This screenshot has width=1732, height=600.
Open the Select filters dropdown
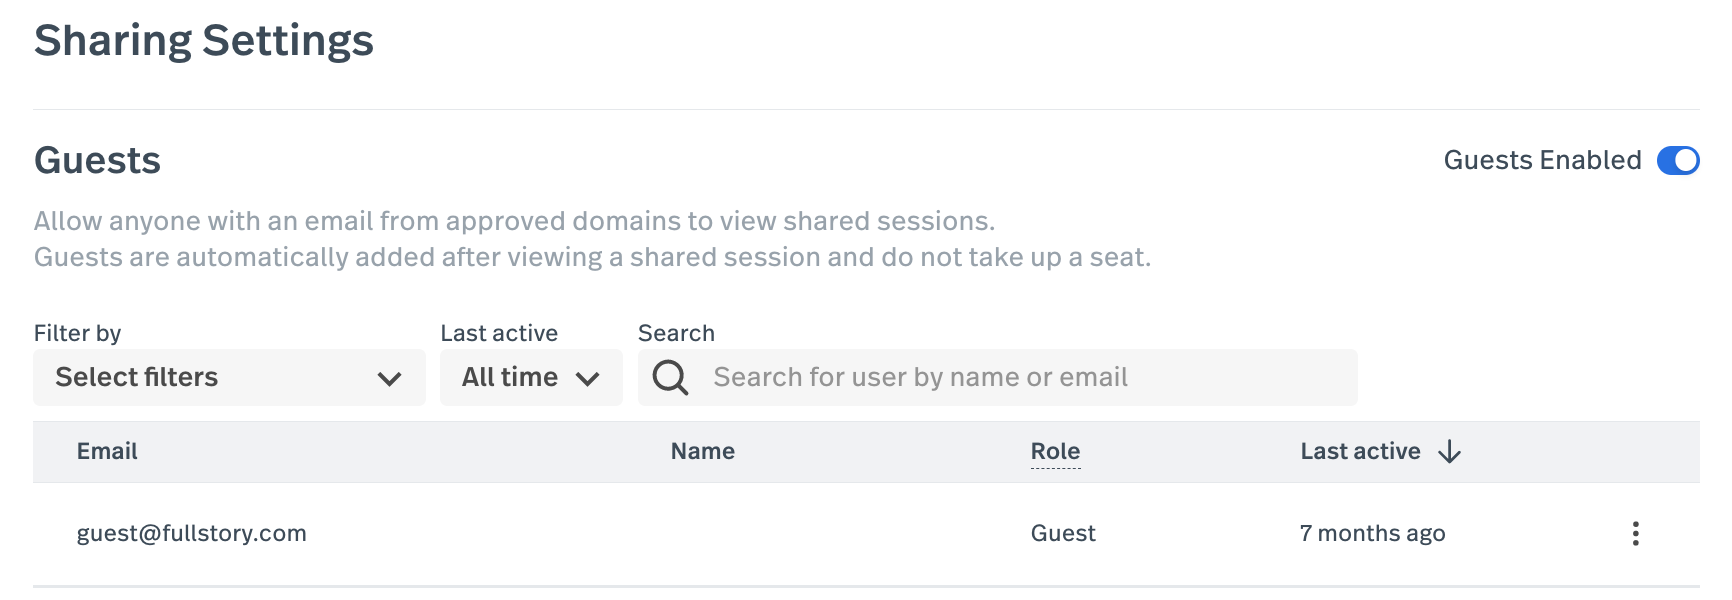(x=228, y=377)
